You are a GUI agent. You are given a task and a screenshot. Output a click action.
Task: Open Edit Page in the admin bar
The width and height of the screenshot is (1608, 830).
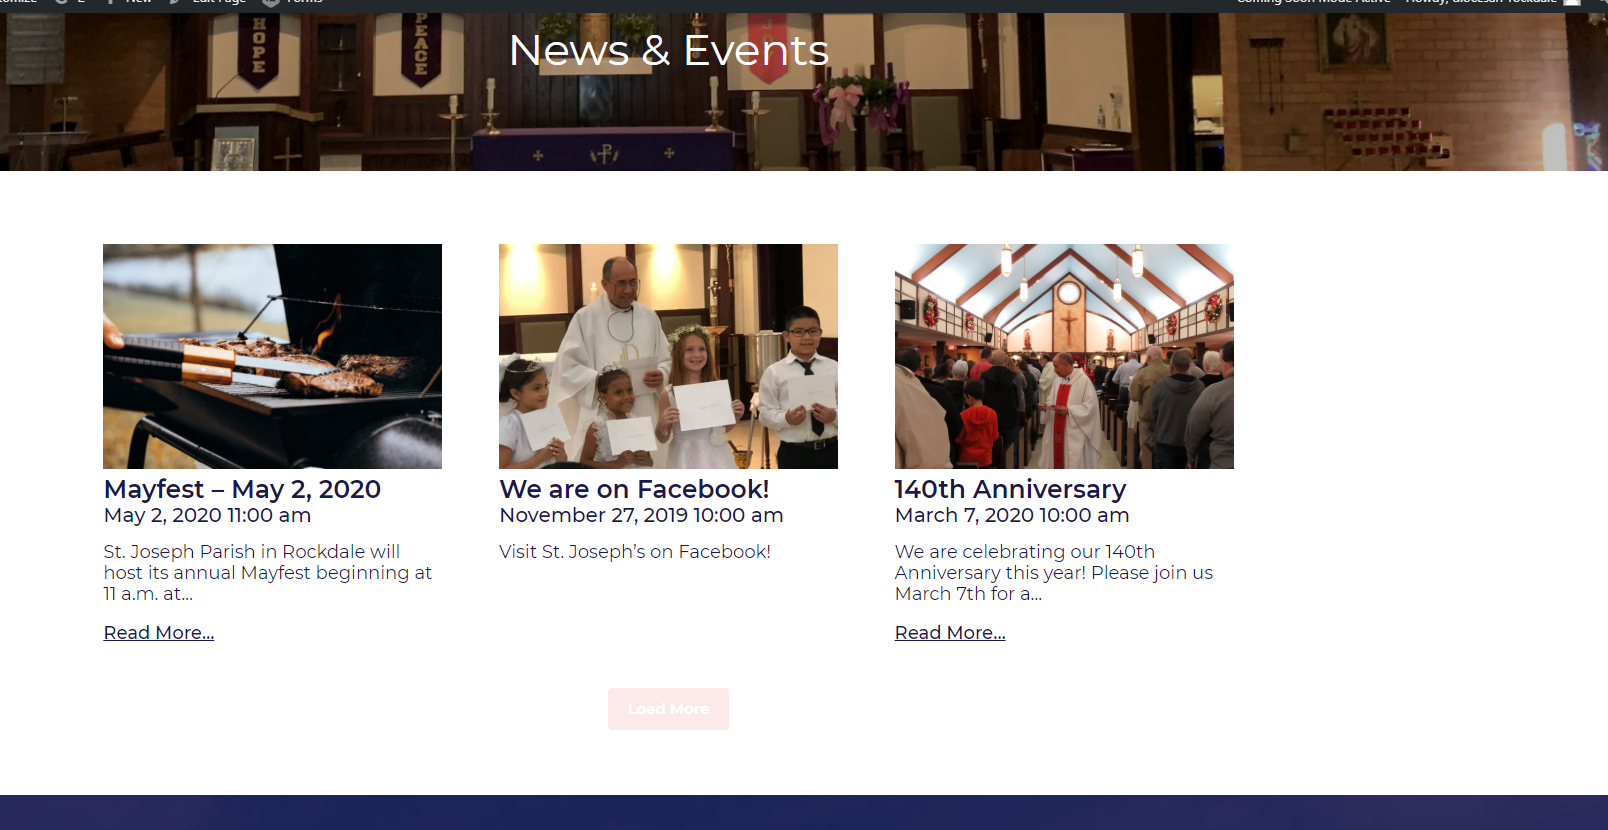click(x=208, y=3)
